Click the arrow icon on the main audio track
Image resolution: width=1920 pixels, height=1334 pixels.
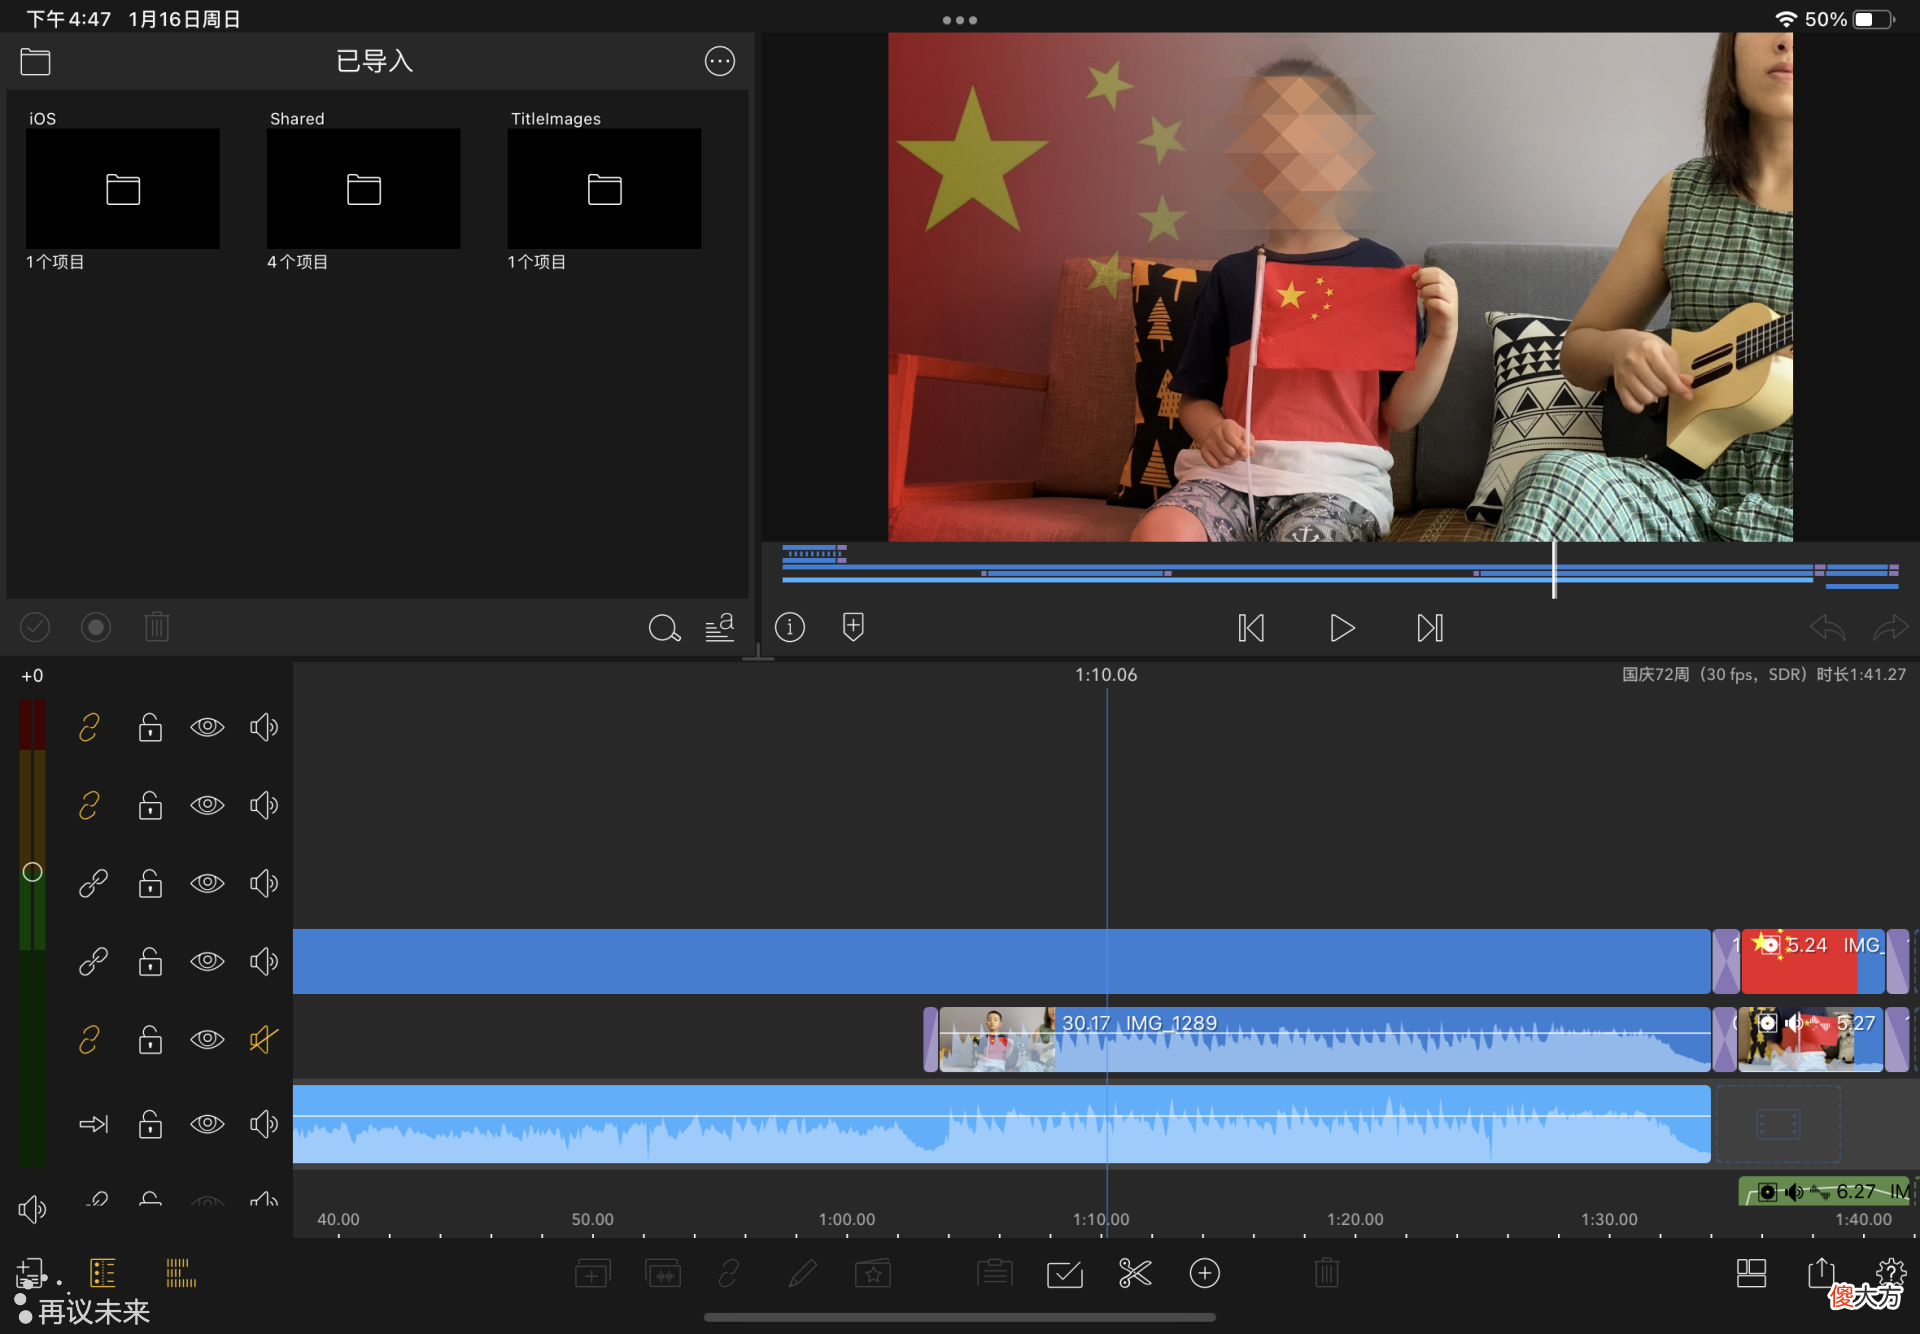[93, 1124]
